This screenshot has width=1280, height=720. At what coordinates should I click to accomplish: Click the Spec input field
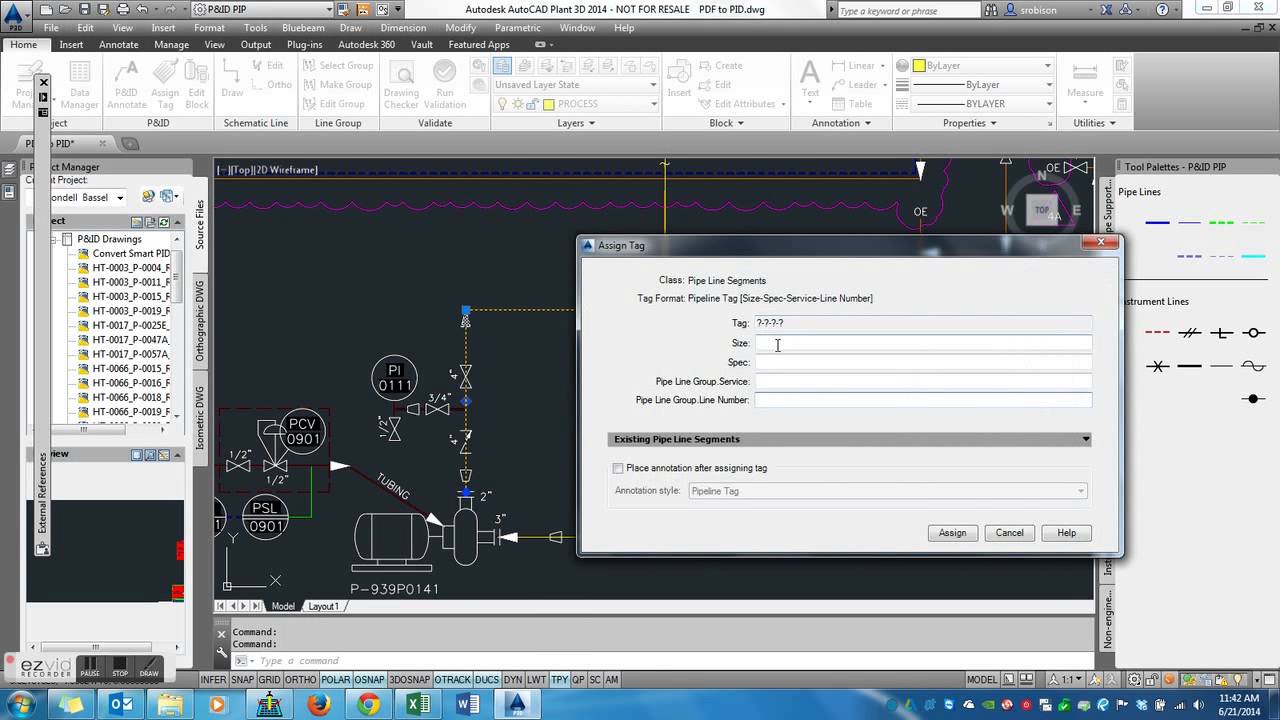(x=923, y=362)
